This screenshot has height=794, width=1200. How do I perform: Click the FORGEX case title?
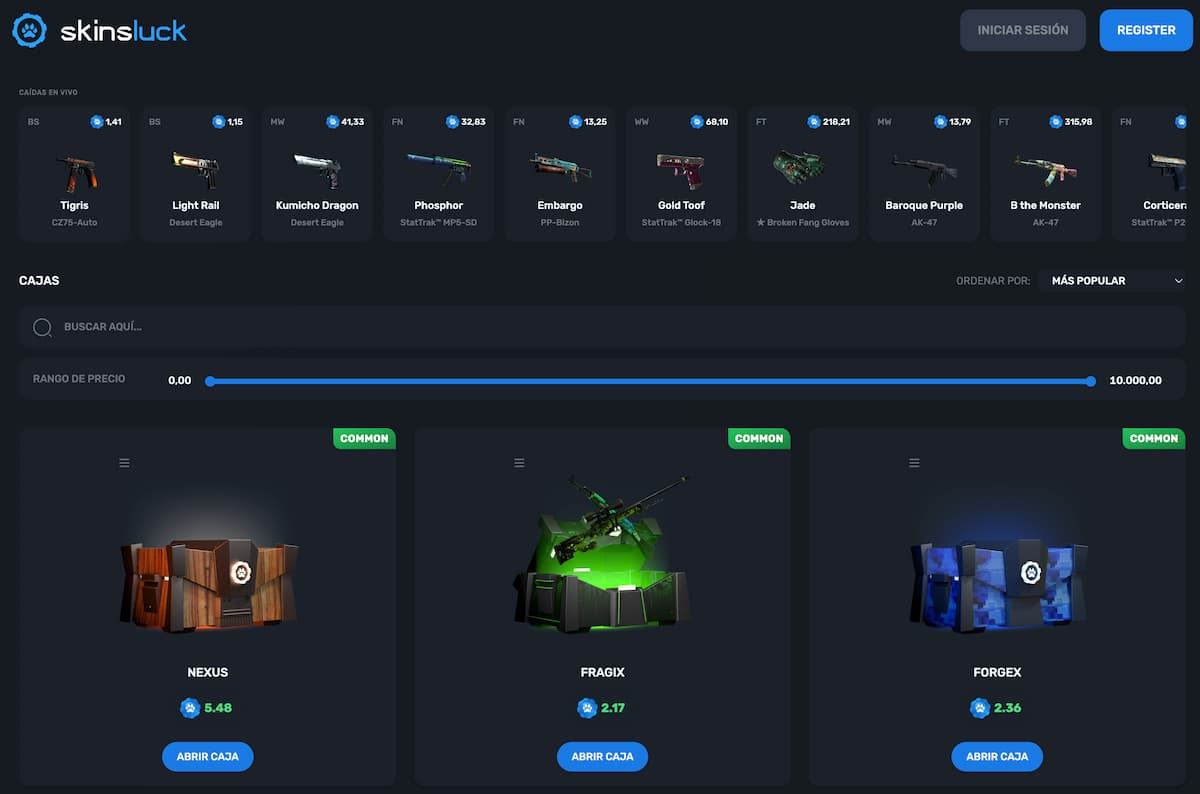click(x=997, y=672)
